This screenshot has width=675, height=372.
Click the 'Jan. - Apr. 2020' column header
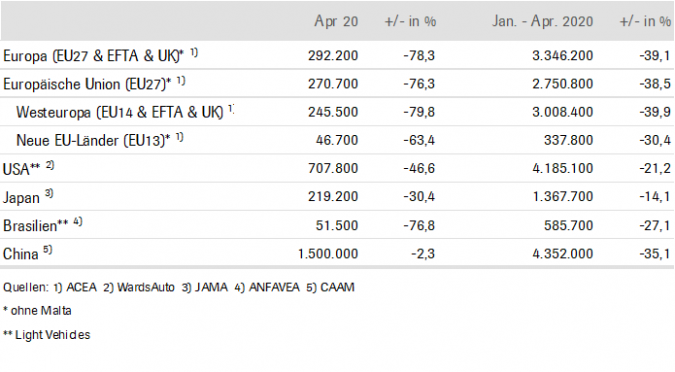tap(542, 21)
